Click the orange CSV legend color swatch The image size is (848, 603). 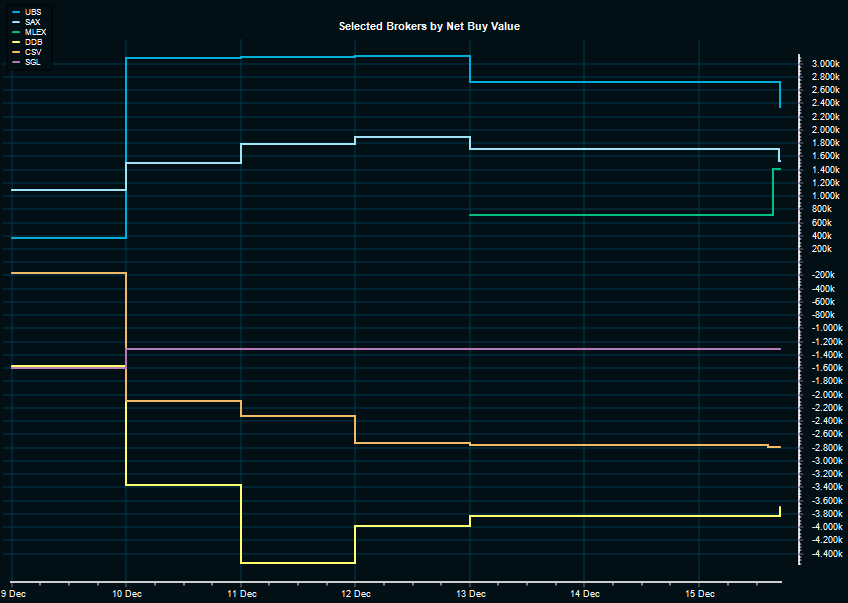pos(16,52)
